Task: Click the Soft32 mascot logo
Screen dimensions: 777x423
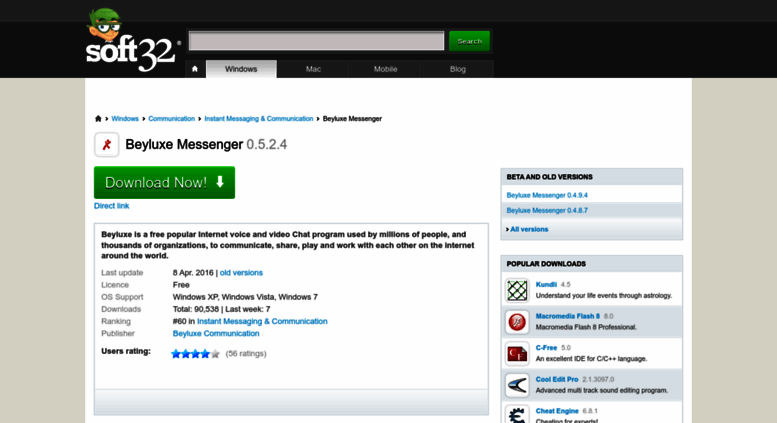Action: click(x=131, y=40)
